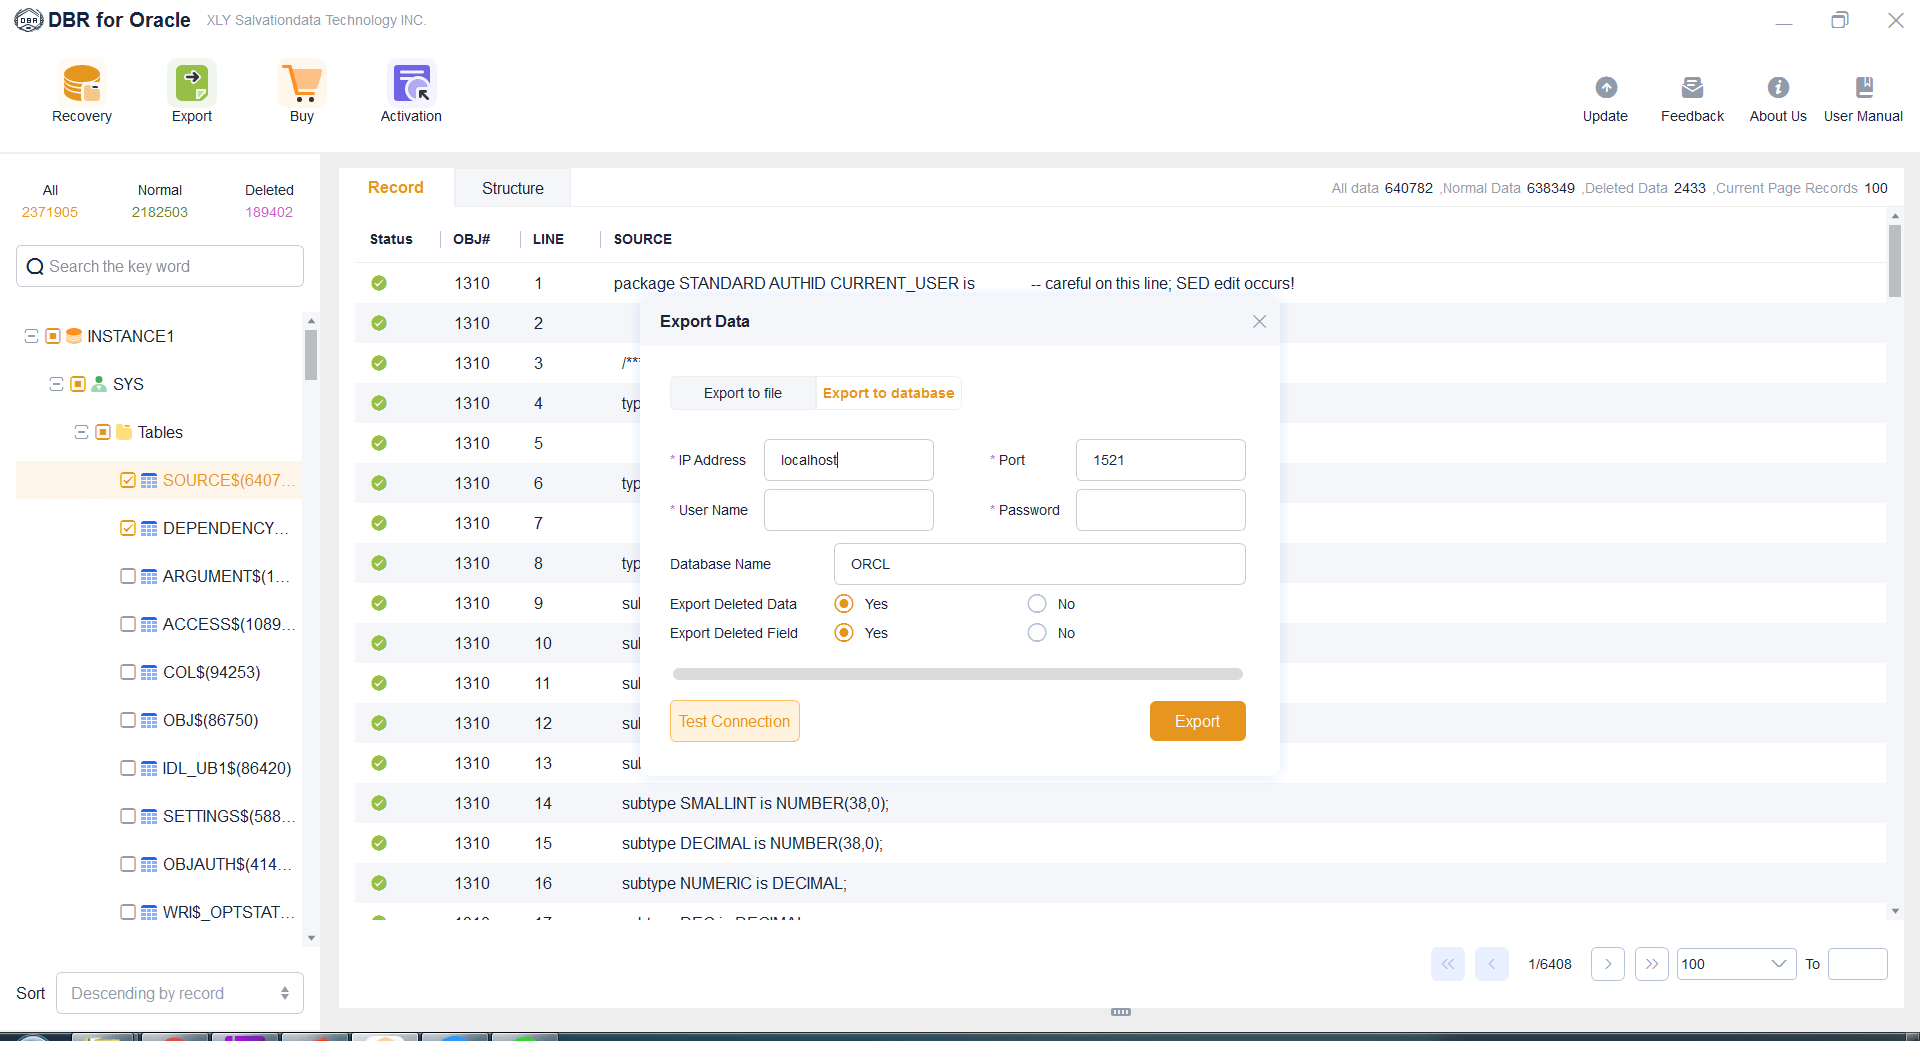Click the export progress bar
This screenshot has width=1920, height=1041.
click(957, 674)
